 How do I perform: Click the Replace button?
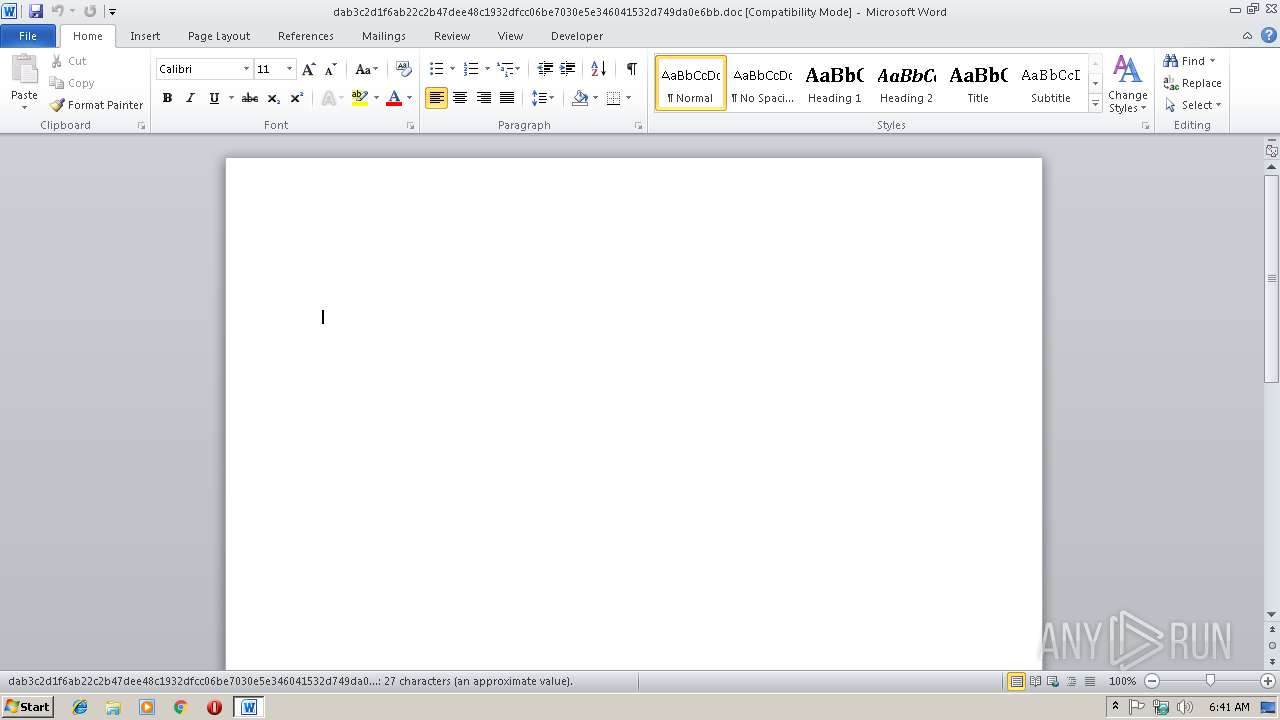pyautogui.click(x=1192, y=83)
